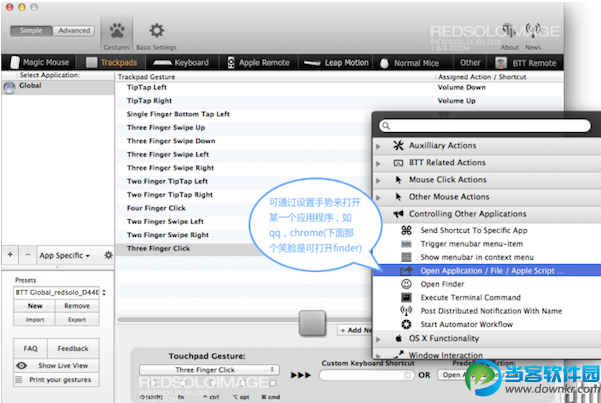This screenshot has width=601, height=403.
Task: Choose Send Shortcut To Specific App
Action: click(x=487, y=230)
